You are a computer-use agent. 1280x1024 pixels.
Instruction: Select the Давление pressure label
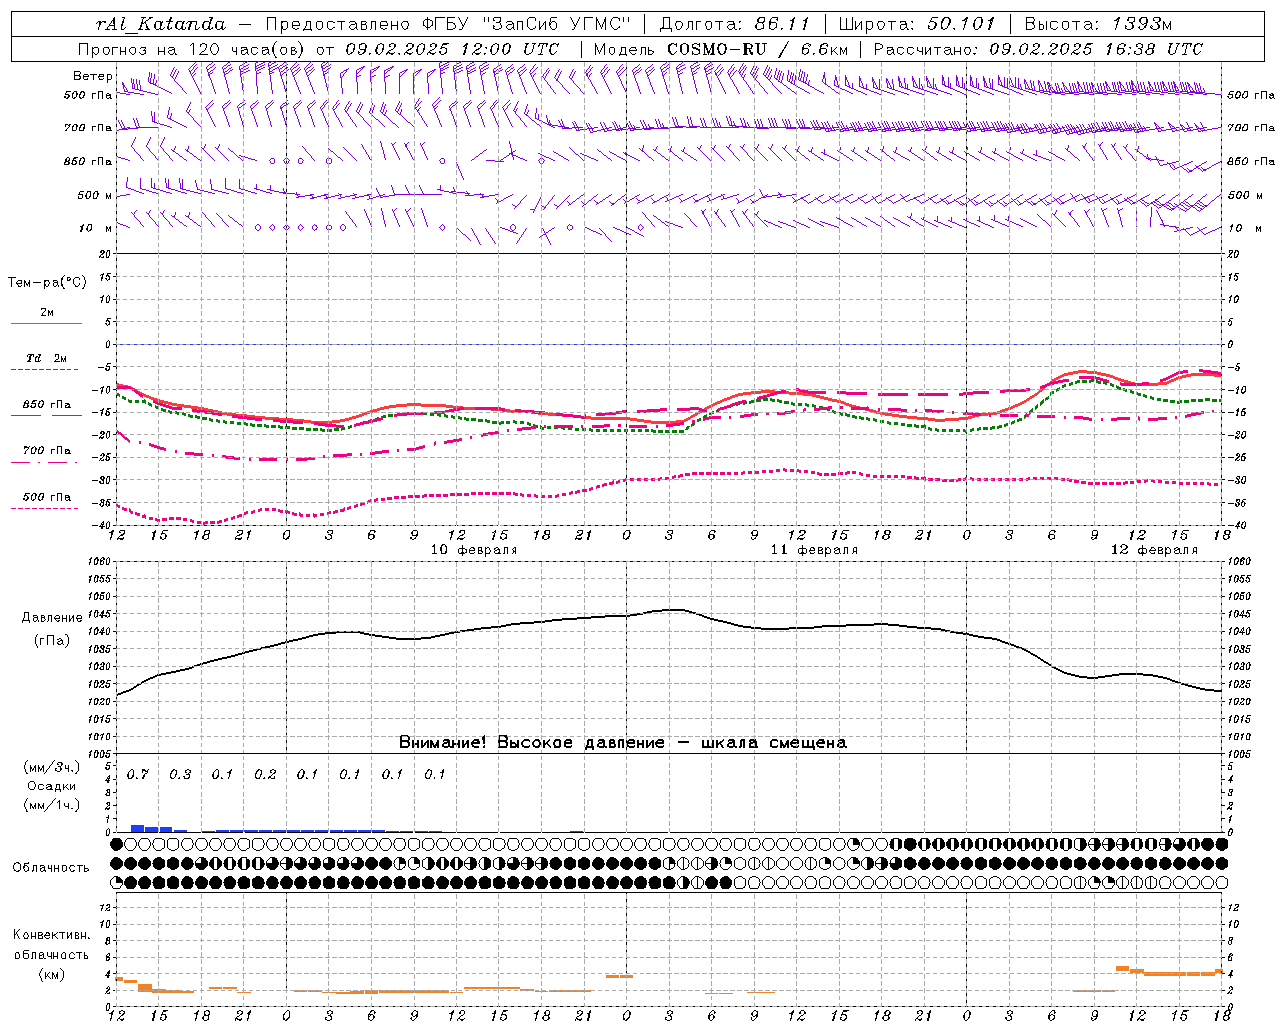[x=52, y=618]
